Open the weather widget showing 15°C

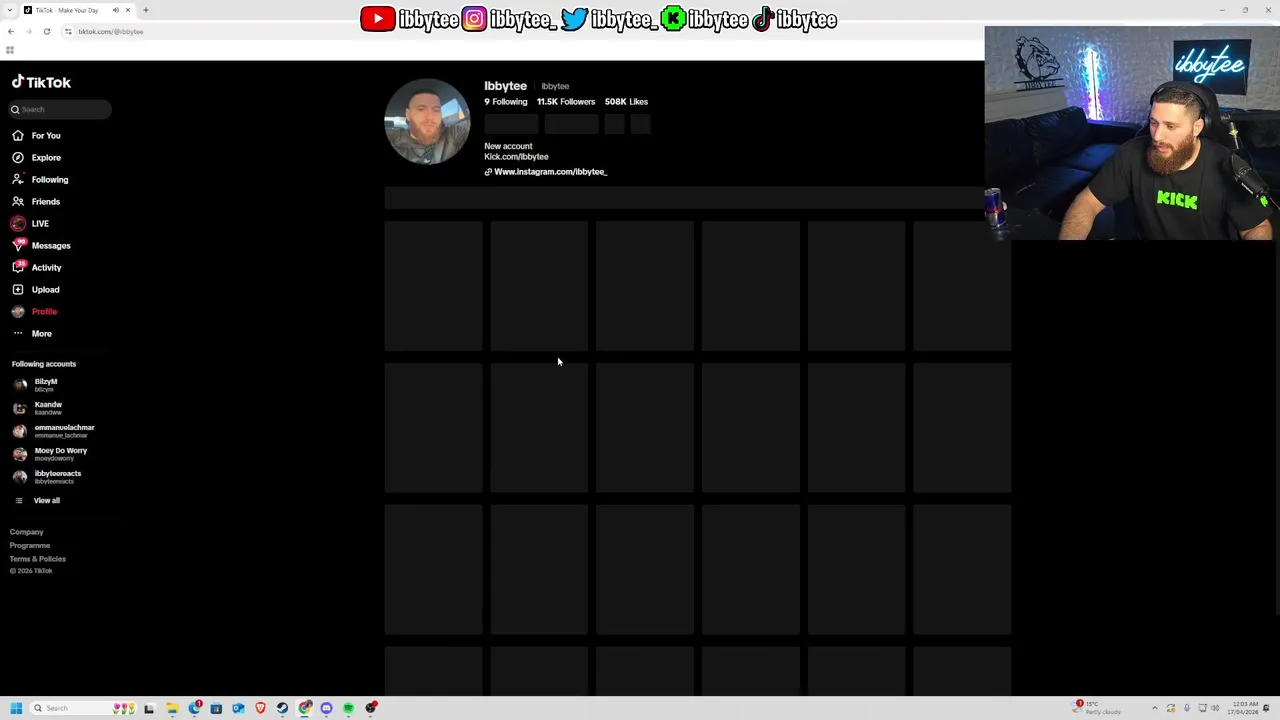click(1096, 708)
